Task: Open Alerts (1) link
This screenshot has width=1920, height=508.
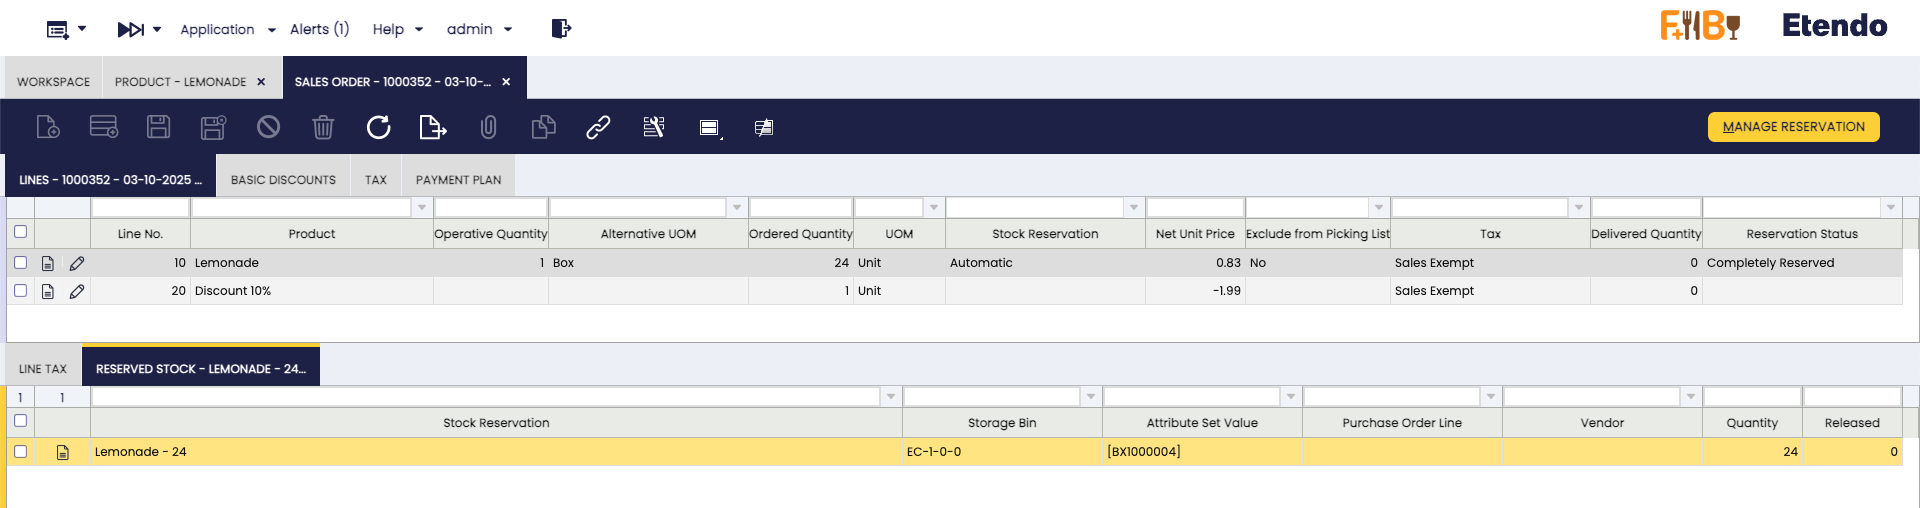Action: point(319,29)
